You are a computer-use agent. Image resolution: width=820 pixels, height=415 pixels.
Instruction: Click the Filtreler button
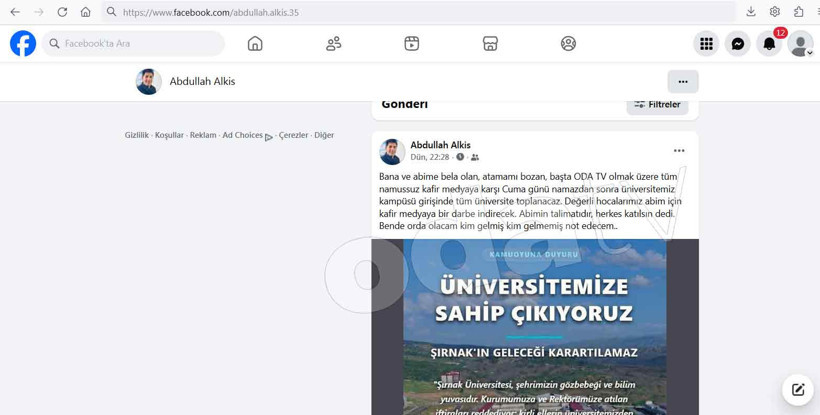point(657,105)
